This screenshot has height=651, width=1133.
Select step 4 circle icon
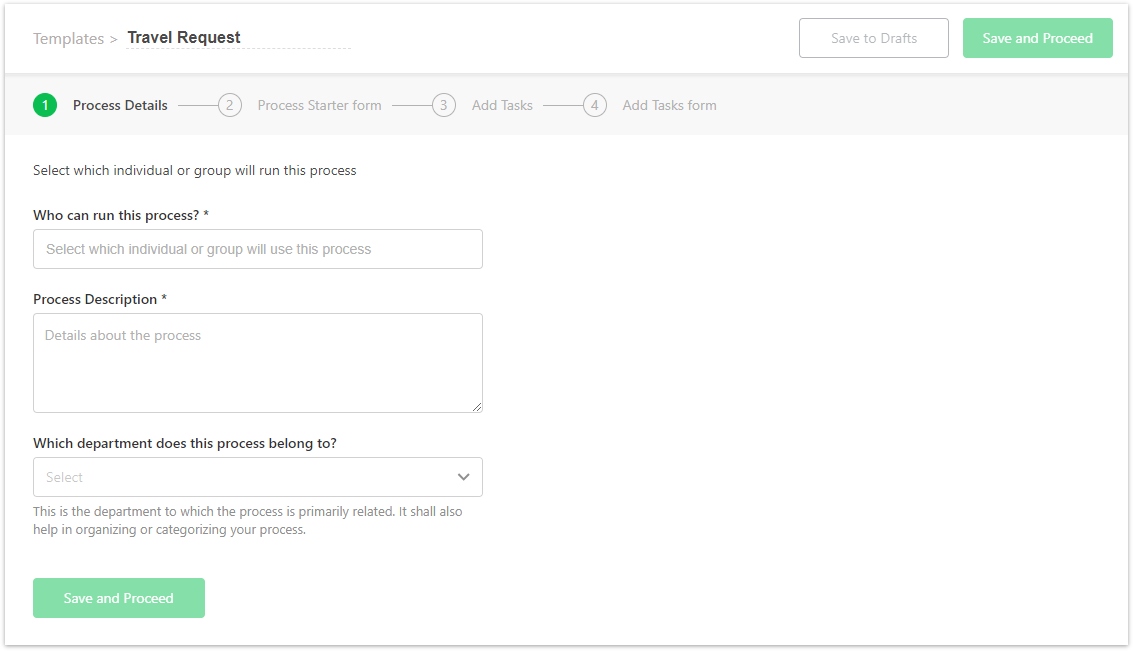(x=595, y=105)
